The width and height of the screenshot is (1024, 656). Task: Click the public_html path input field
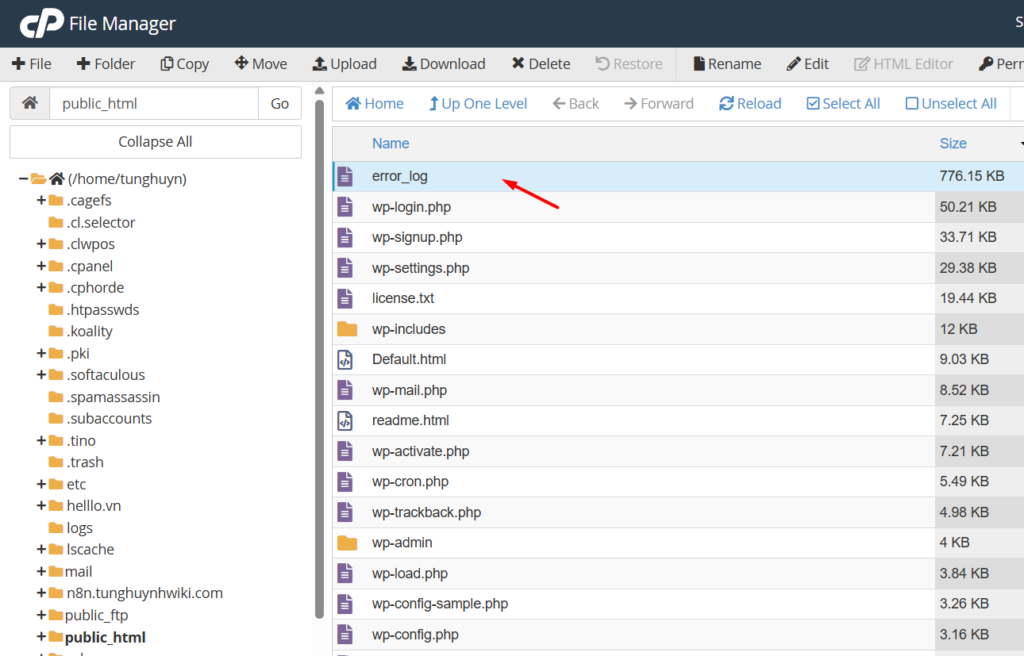154,103
